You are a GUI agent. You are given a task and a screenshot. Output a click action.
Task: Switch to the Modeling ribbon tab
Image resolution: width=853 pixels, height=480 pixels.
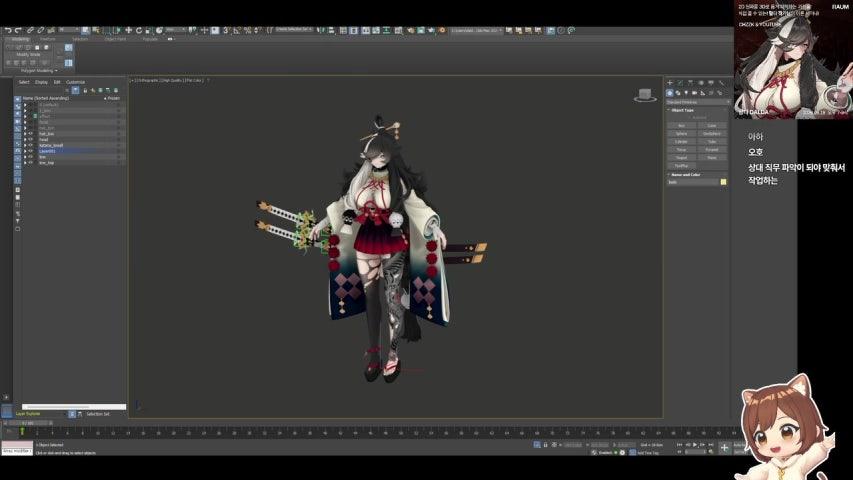20,39
